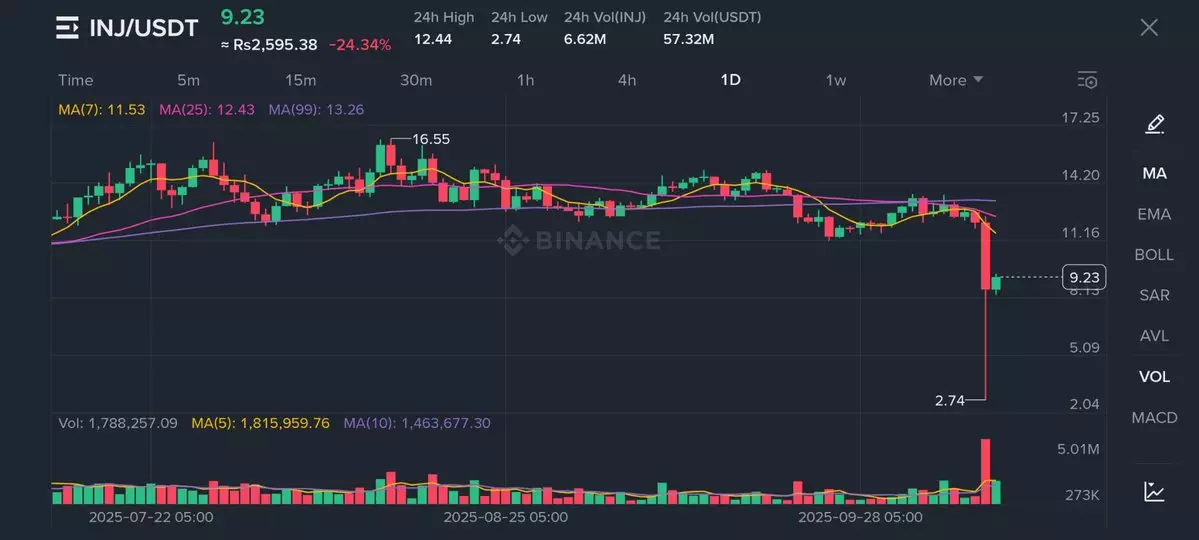Toggle the VOL volume indicator
Image resolution: width=1199 pixels, height=540 pixels.
1154,377
